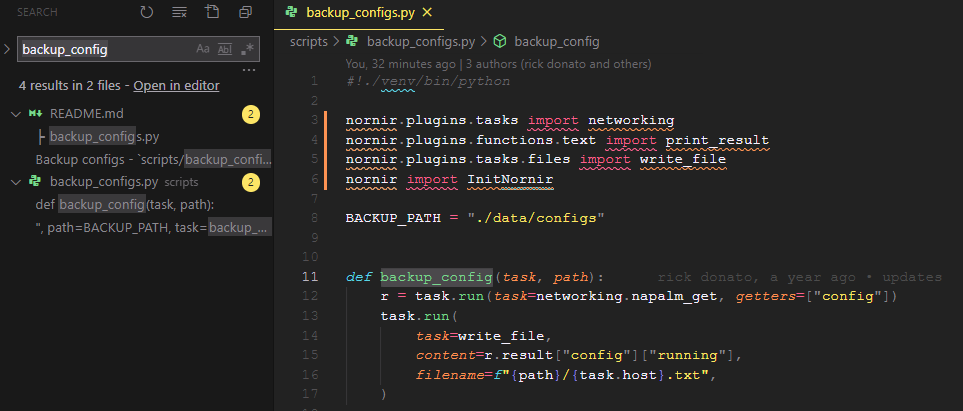This screenshot has height=411, width=963.
Task: Click the BACKUP_PATH variable on line 8
Action: 393,218
